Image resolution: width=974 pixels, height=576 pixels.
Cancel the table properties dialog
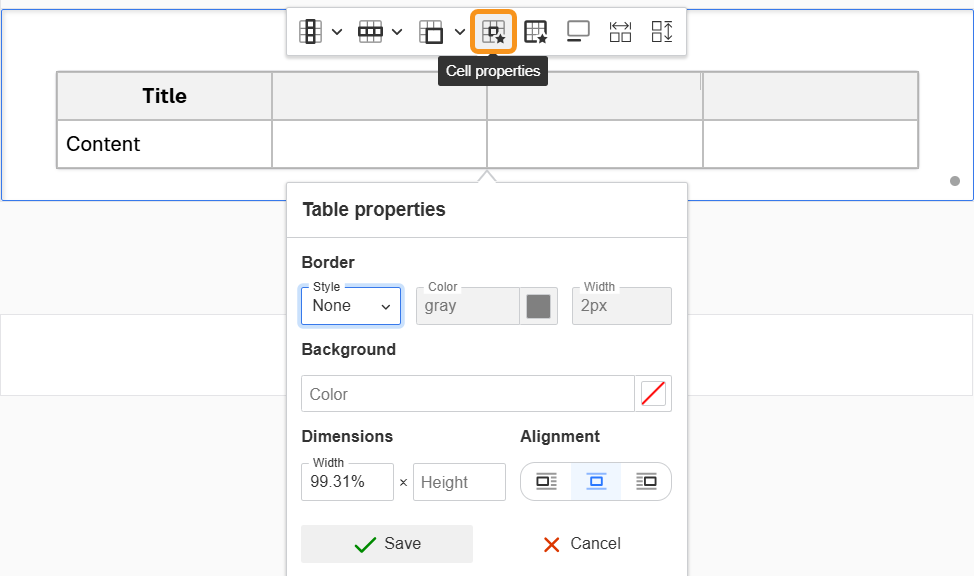tap(581, 544)
